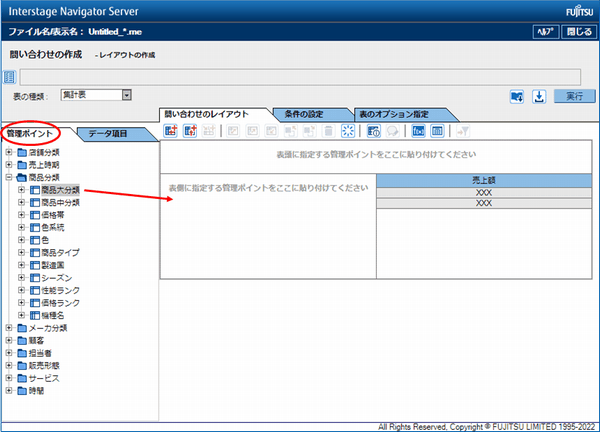Open the 表の種類 dropdown showing 集計表
Screen dimensions: 600x432
pyautogui.click(x=96, y=95)
